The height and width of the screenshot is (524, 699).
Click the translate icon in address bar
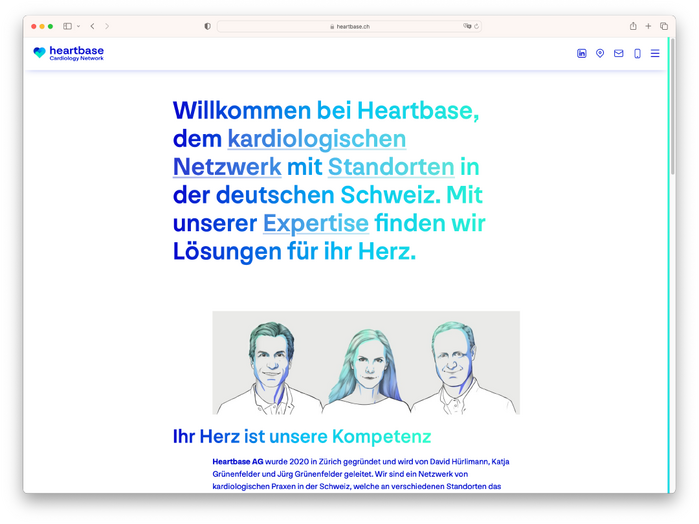coord(467,26)
